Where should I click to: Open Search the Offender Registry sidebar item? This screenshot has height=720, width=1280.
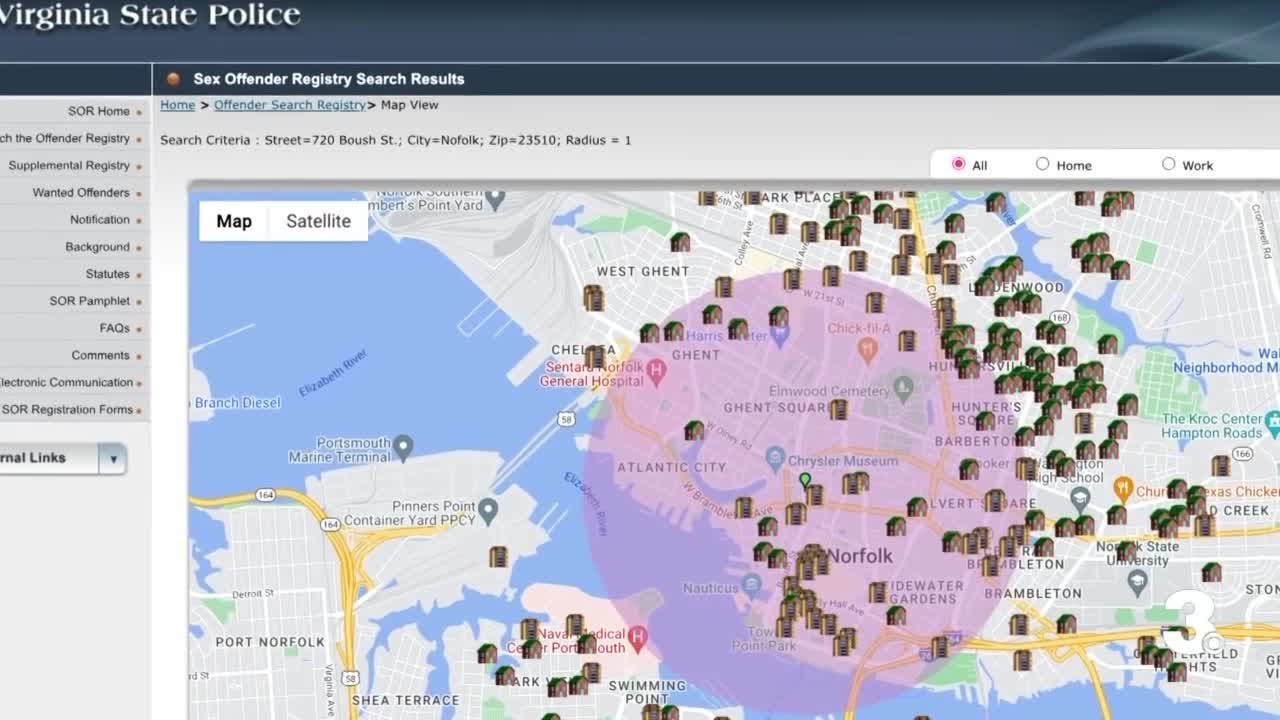point(65,138)
